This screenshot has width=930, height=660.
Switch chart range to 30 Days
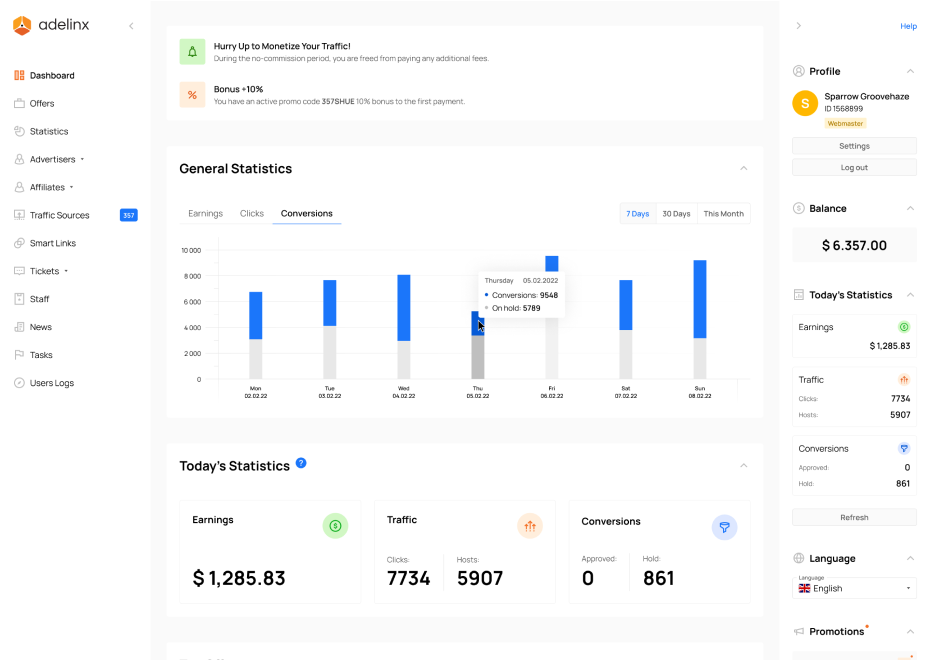tap(676, 213)
